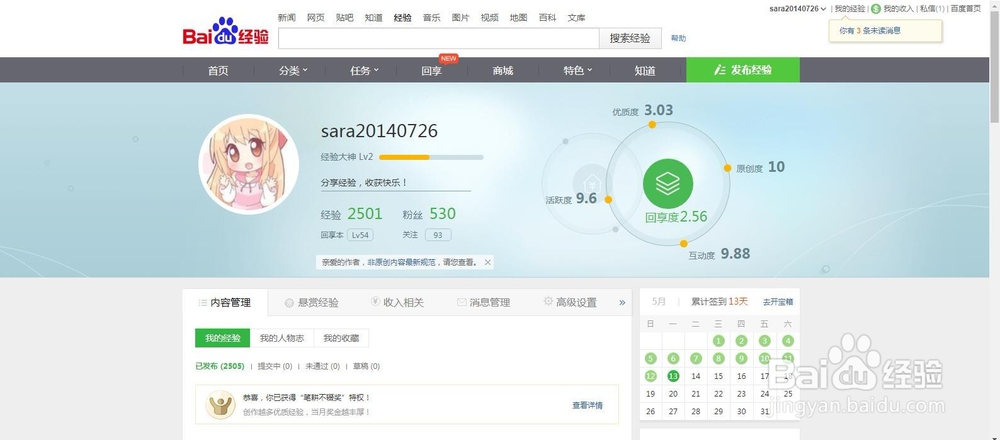
Task: Select the 我的收藏 sub-tab
Action: [341, 339]
